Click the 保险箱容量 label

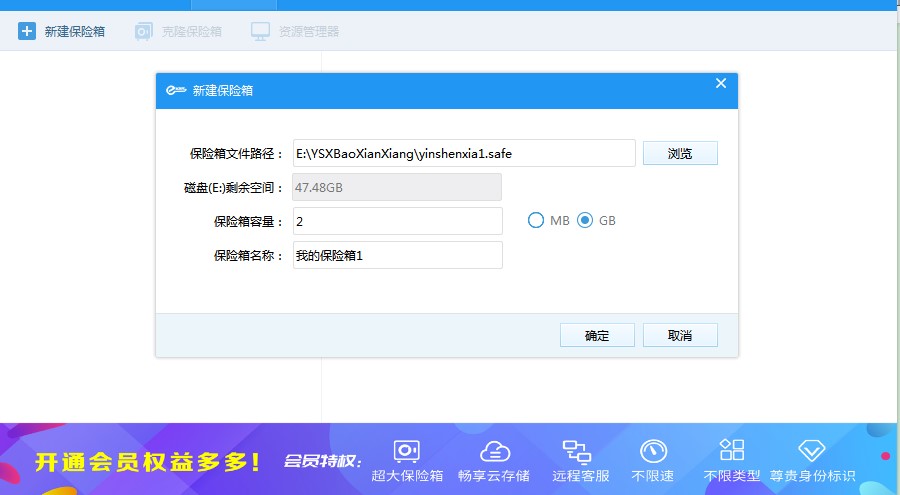(x=249, y=222)
